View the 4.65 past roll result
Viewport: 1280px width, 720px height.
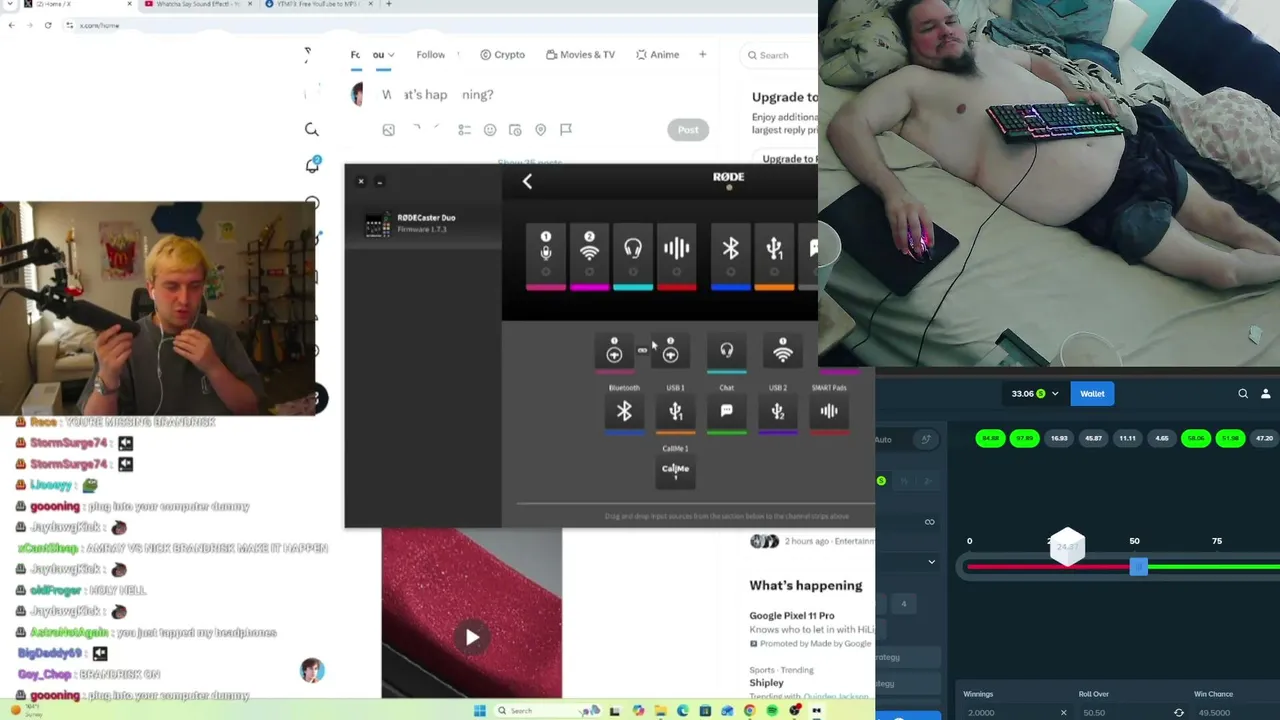1161,438
